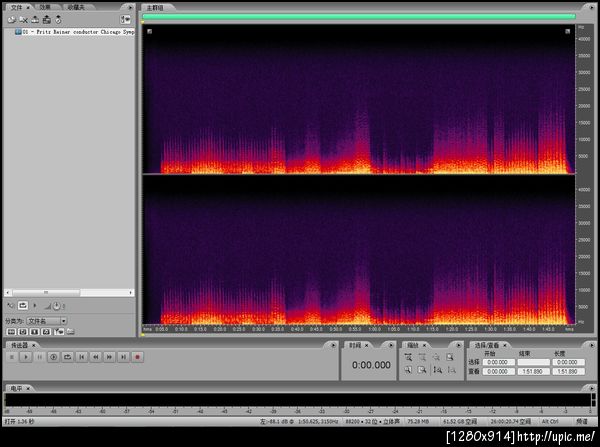Click the Close File icon in Files panel
This screenshot has width=600, height=447.
[x=23, y=20]
